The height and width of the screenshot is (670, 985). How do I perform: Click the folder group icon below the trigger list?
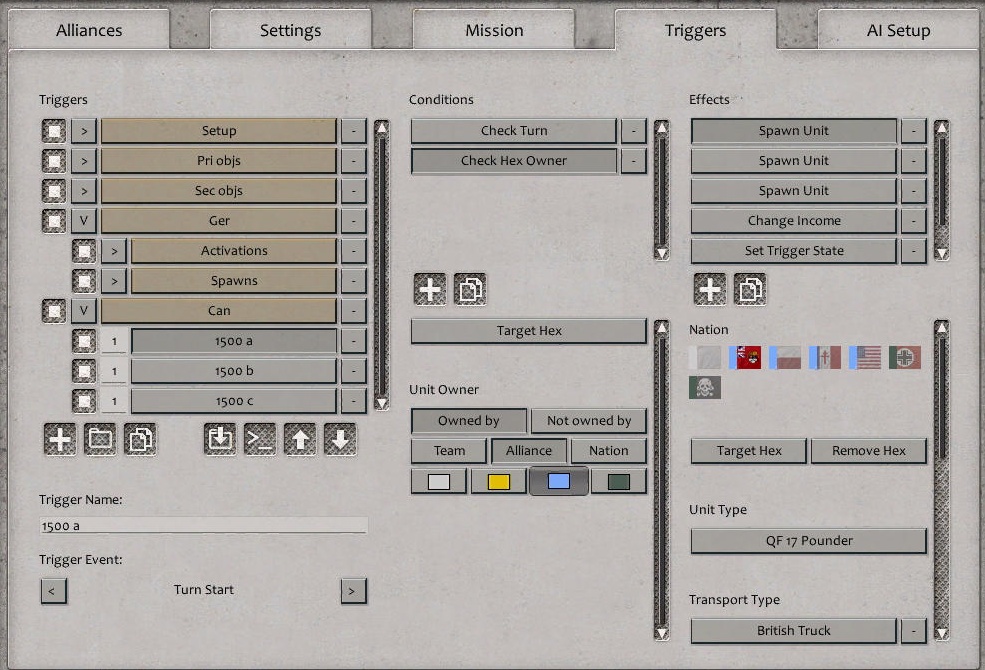99,438
